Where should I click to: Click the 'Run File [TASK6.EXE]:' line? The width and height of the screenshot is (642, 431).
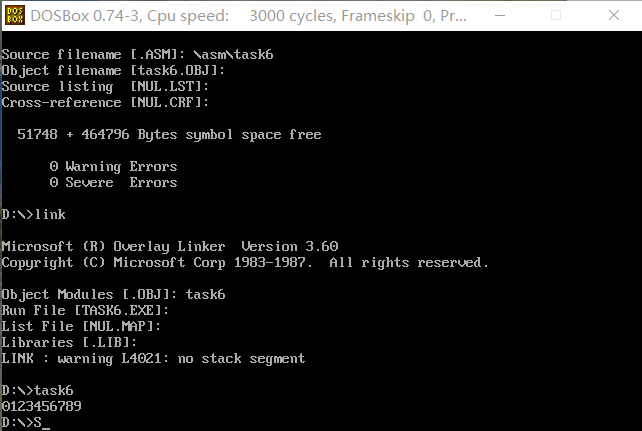(85, 310)
